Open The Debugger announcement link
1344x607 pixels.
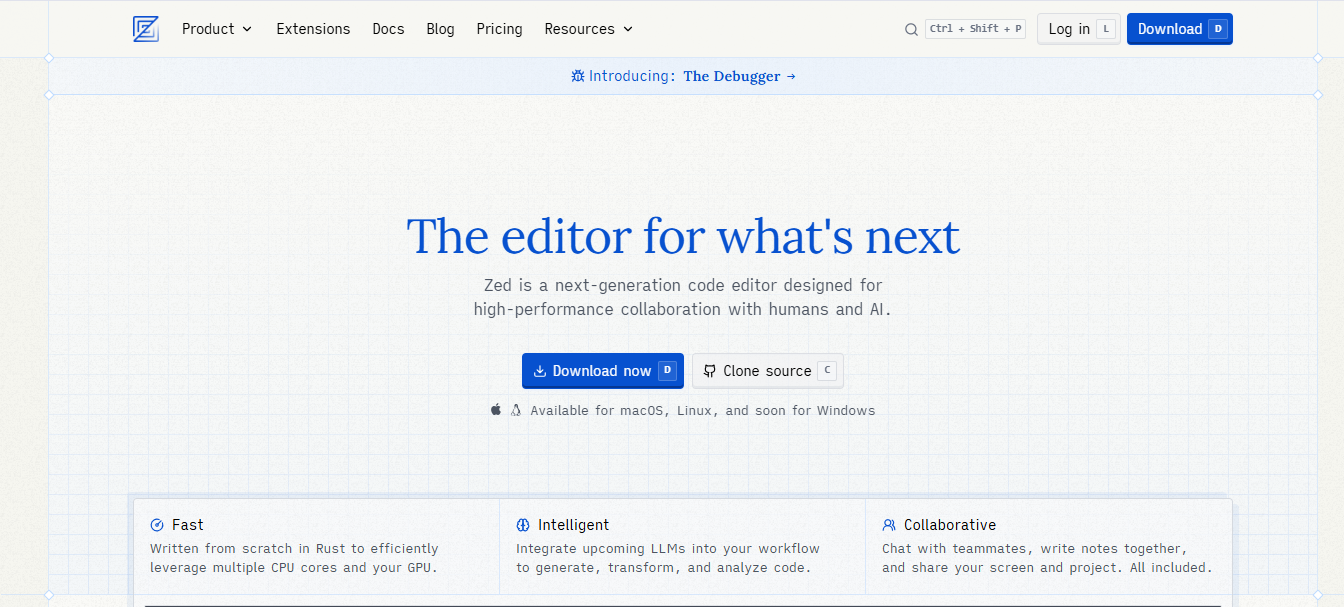tap(740, 76)
